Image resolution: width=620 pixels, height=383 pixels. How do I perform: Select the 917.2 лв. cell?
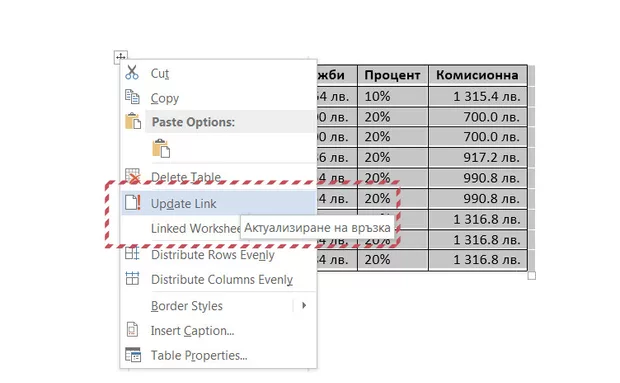(478, 158)
